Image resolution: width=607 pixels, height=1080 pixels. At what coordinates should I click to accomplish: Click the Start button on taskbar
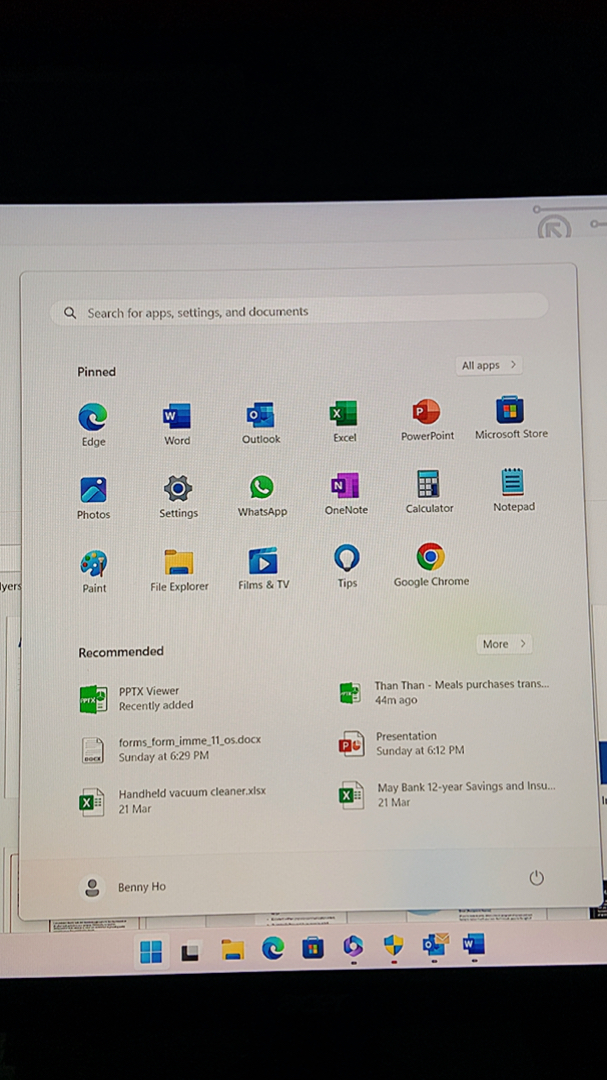tap(151, 952)
